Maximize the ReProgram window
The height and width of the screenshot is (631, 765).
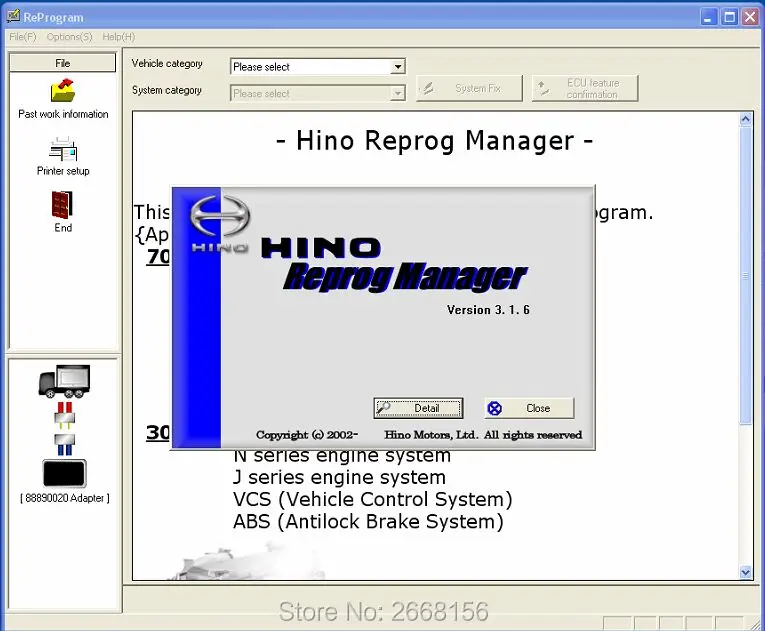pyautogui.click(x=729, y=18)
